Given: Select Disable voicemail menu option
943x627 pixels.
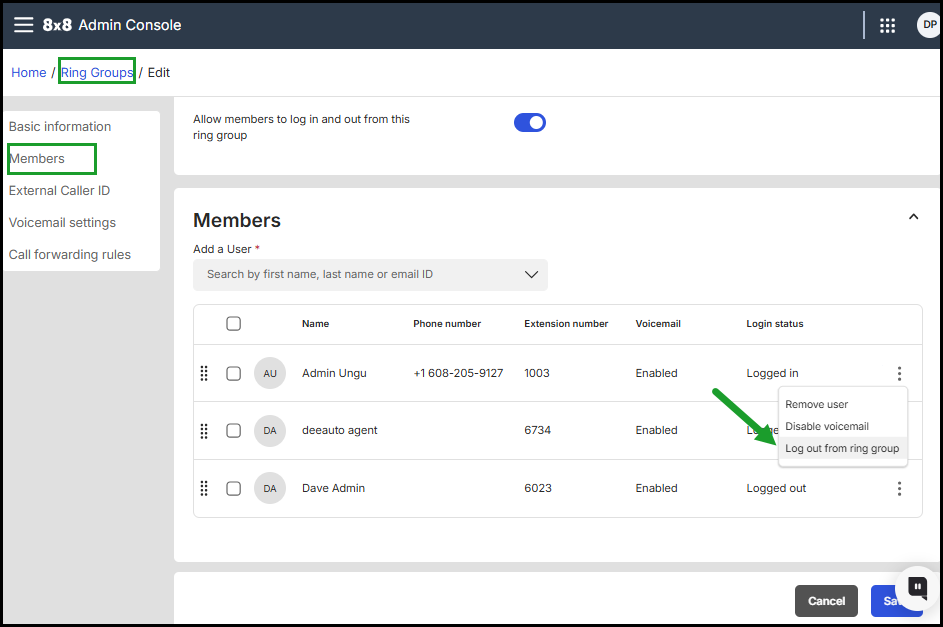Looking at the screenshot, I should point(826,426).
